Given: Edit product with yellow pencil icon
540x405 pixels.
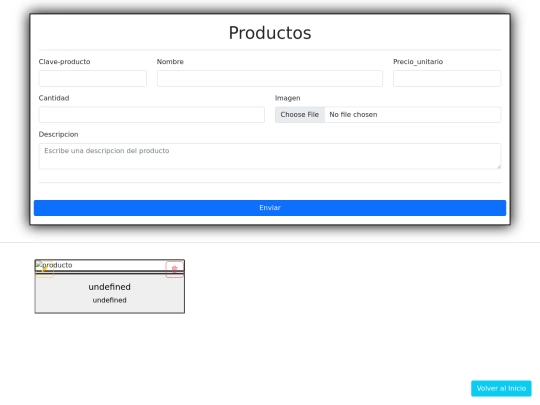Looking at the screenshot, I should pyautogui.click(x=45, y=269).
